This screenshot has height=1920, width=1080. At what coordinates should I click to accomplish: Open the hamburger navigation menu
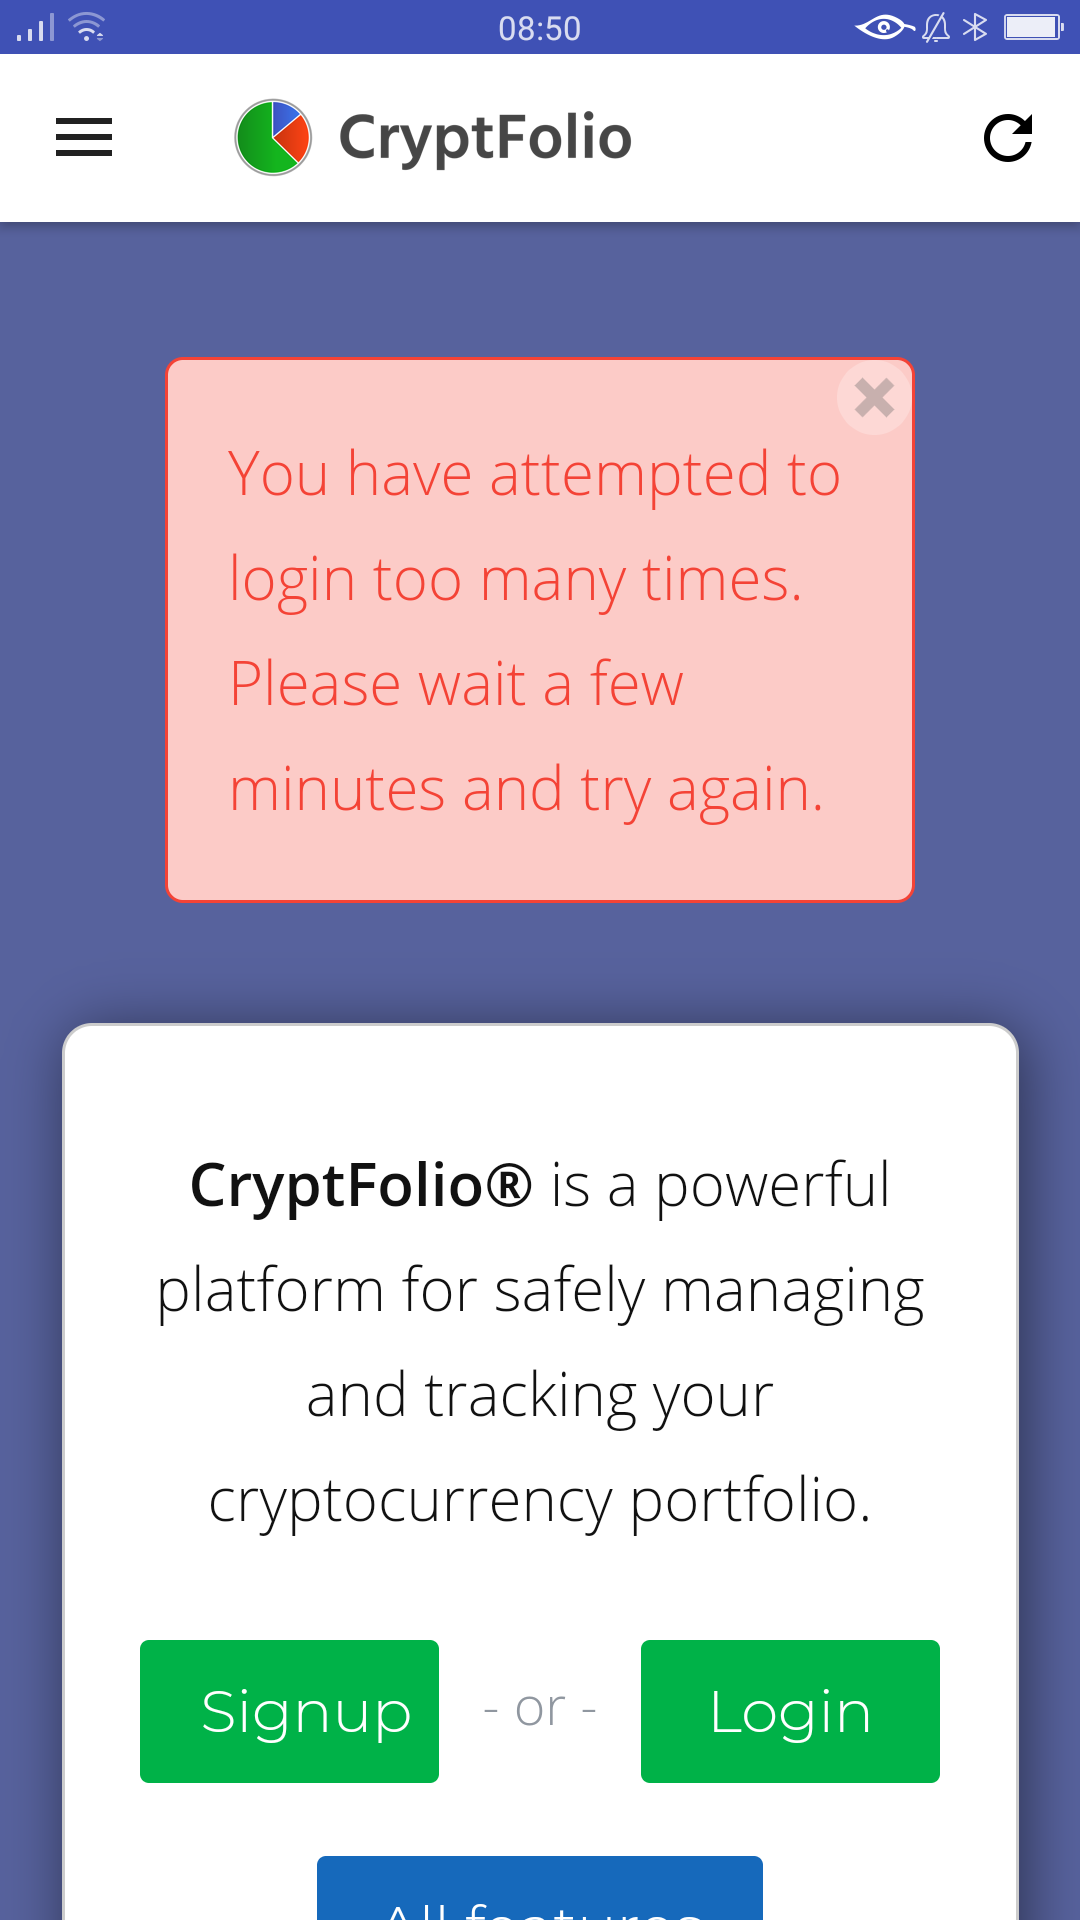coord(84,137)
